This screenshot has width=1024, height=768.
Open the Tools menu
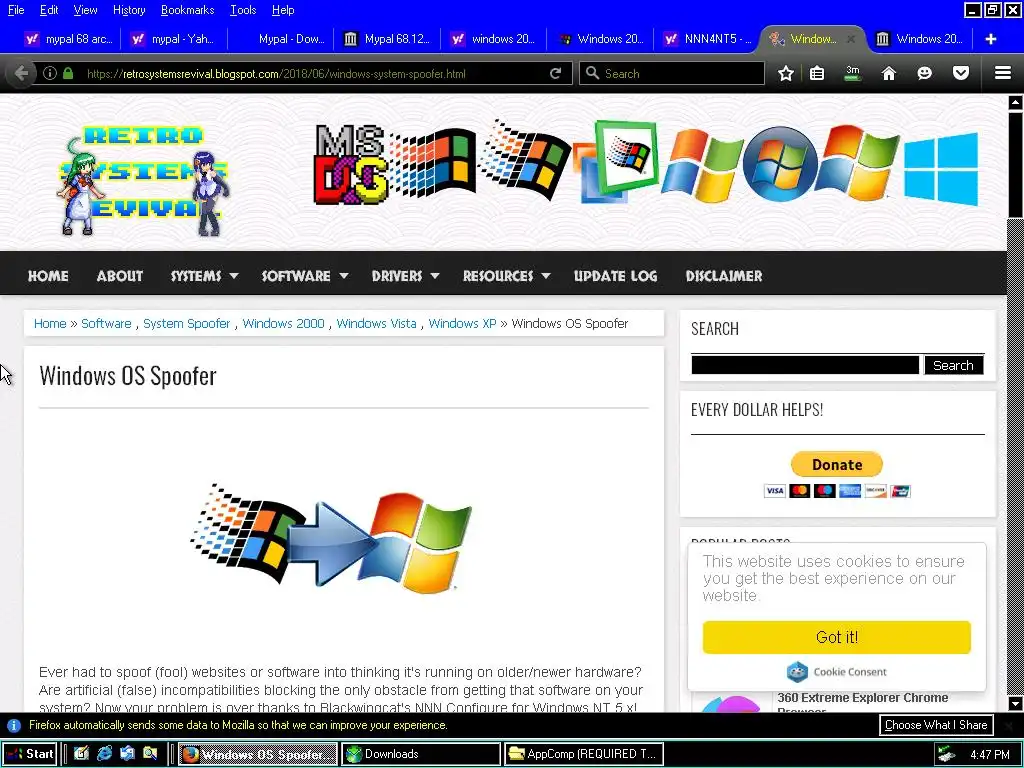[243, 10]
